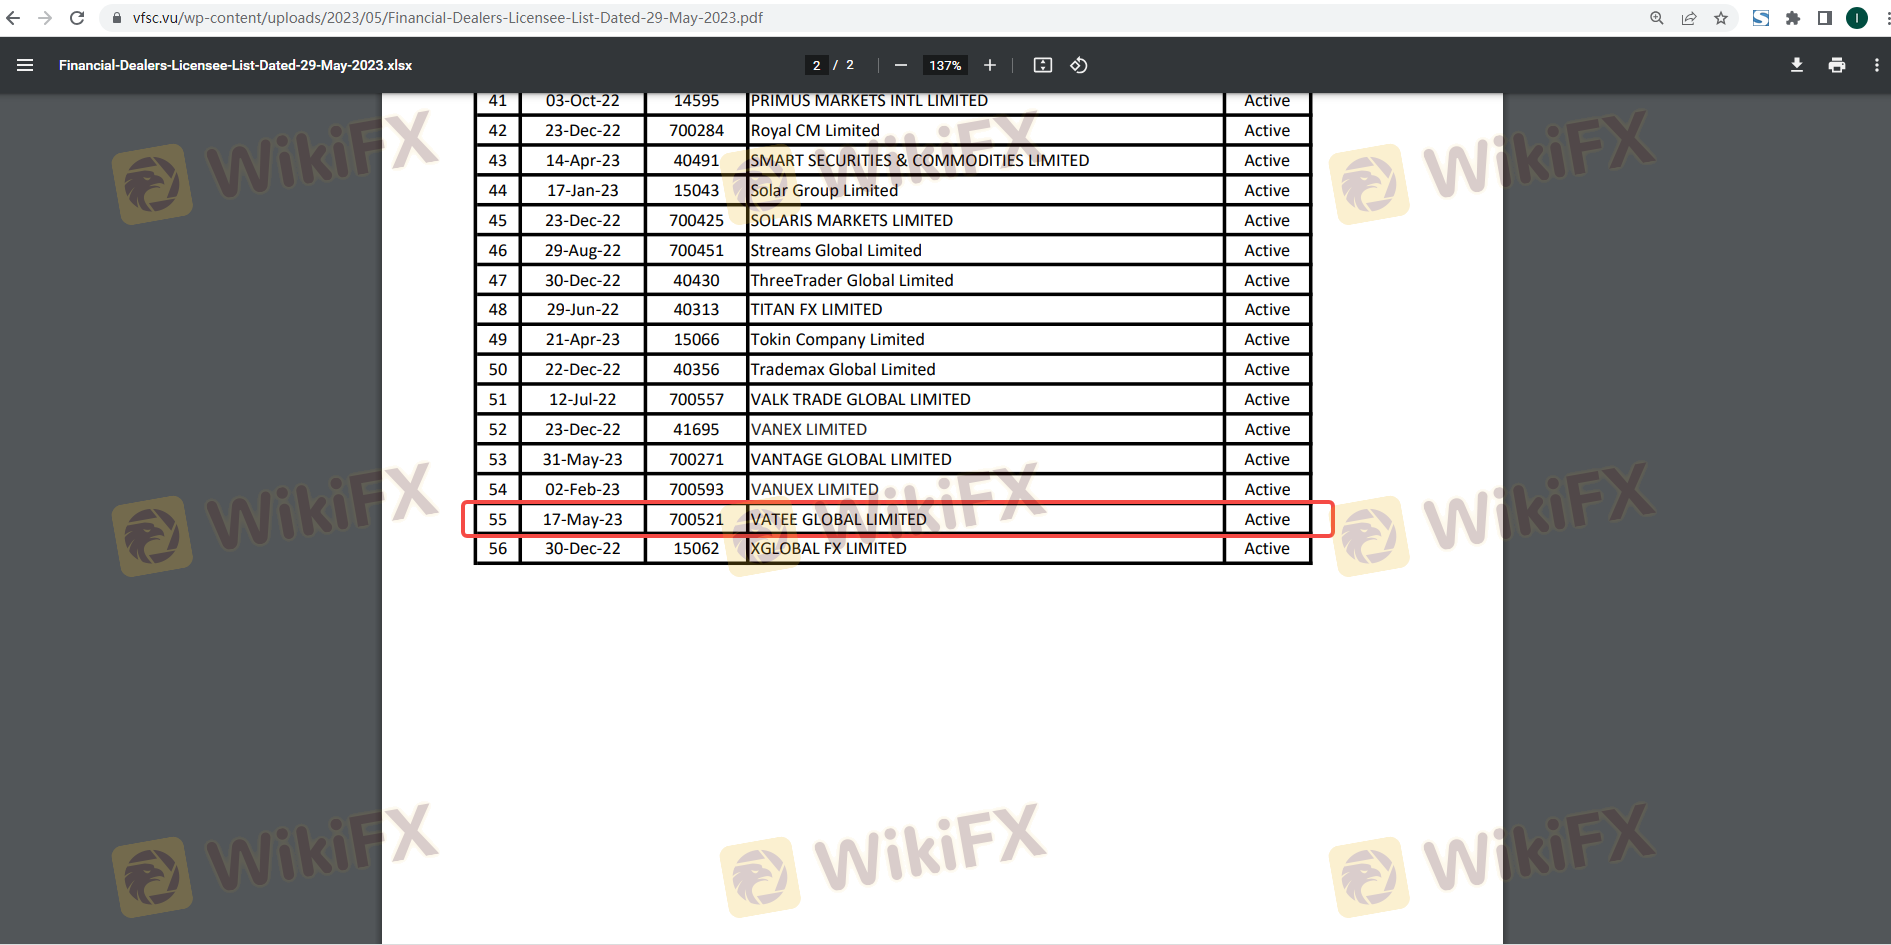Select the VATEE GLOBAL LIMITED row text

[x=838, y=519]
